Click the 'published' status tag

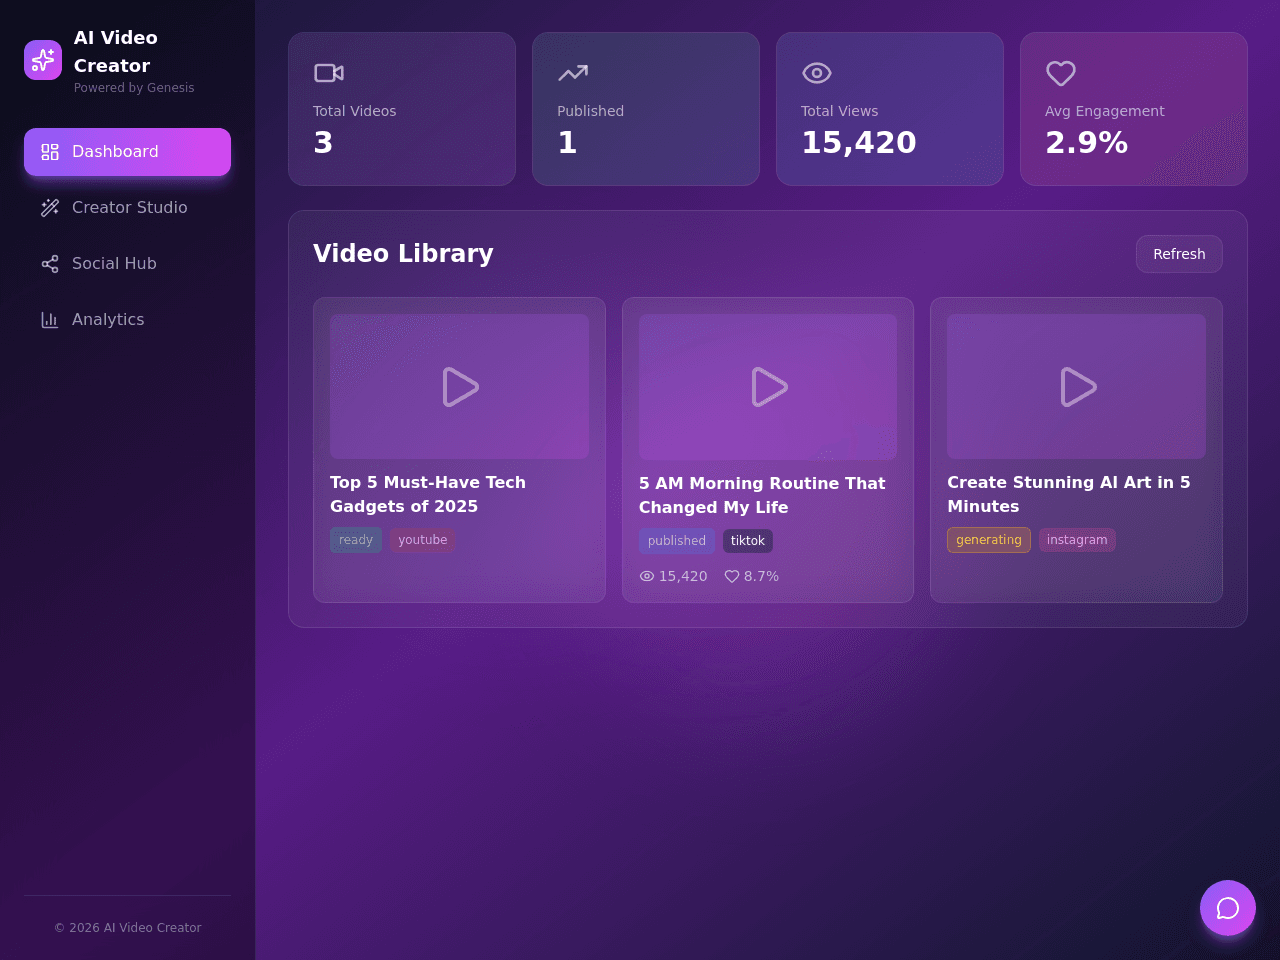(x=677, y=541)
